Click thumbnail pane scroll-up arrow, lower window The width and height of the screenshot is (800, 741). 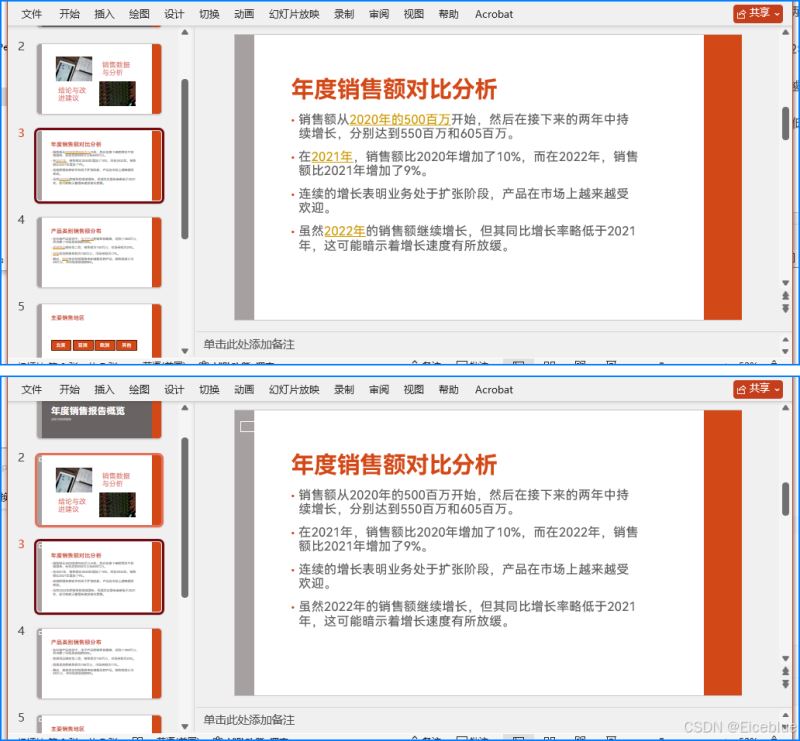click(x=185, y=408)
